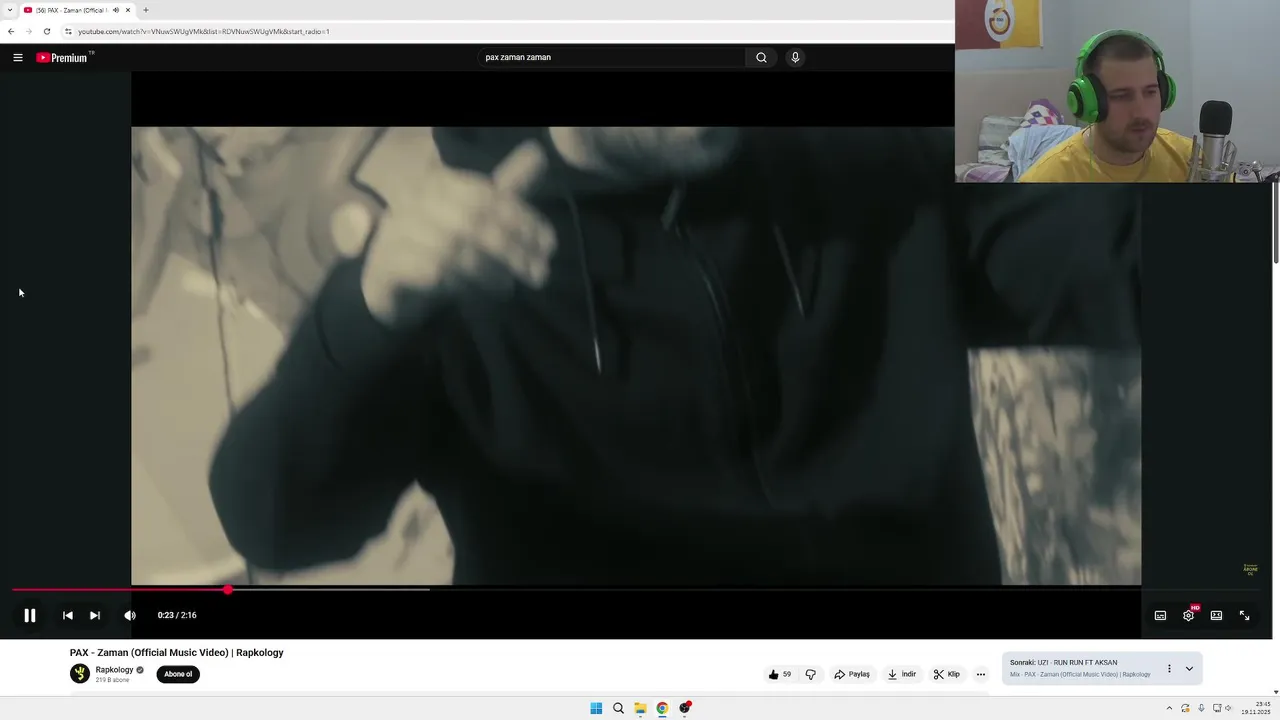
Task: Switch to Chrome on the taskbar
Action: 662,708
